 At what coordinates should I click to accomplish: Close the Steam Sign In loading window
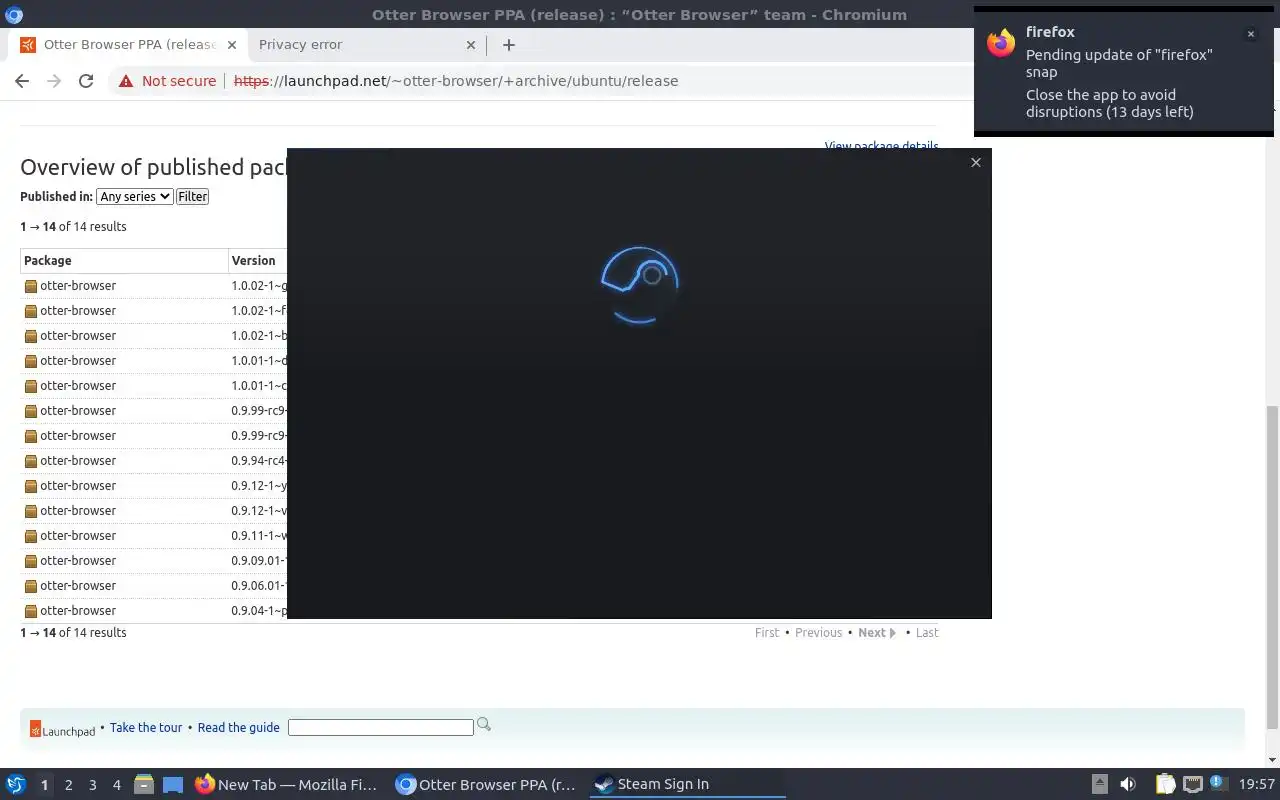976,162
